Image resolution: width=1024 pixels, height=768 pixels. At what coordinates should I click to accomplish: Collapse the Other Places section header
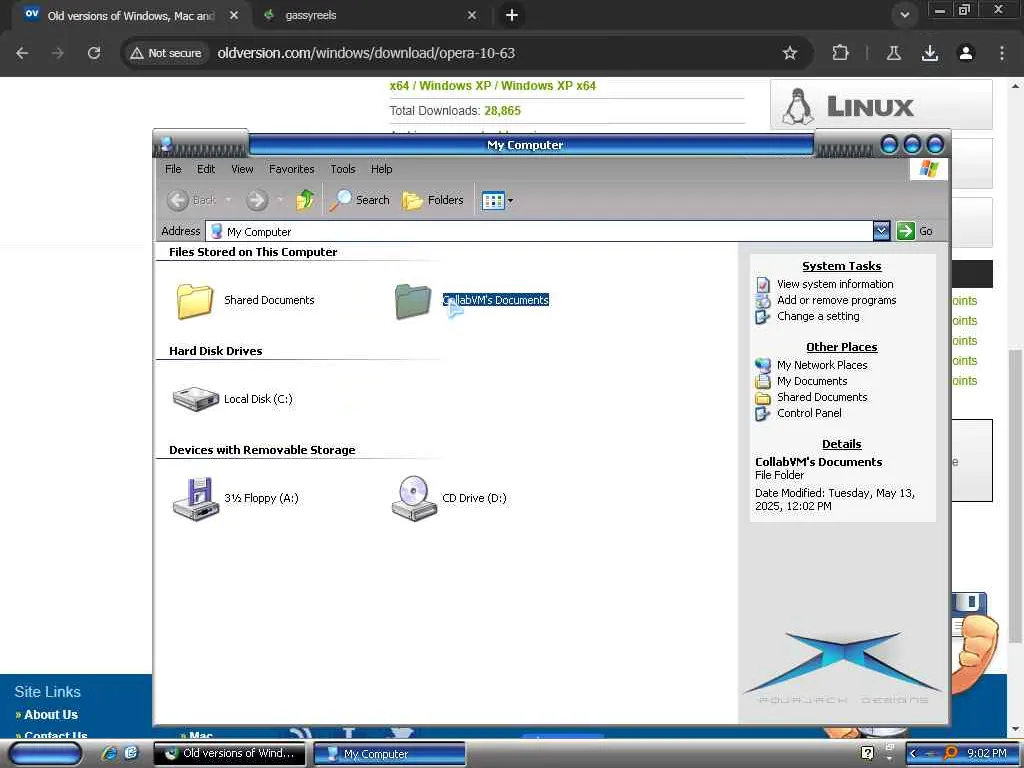(x=842, y=347)
